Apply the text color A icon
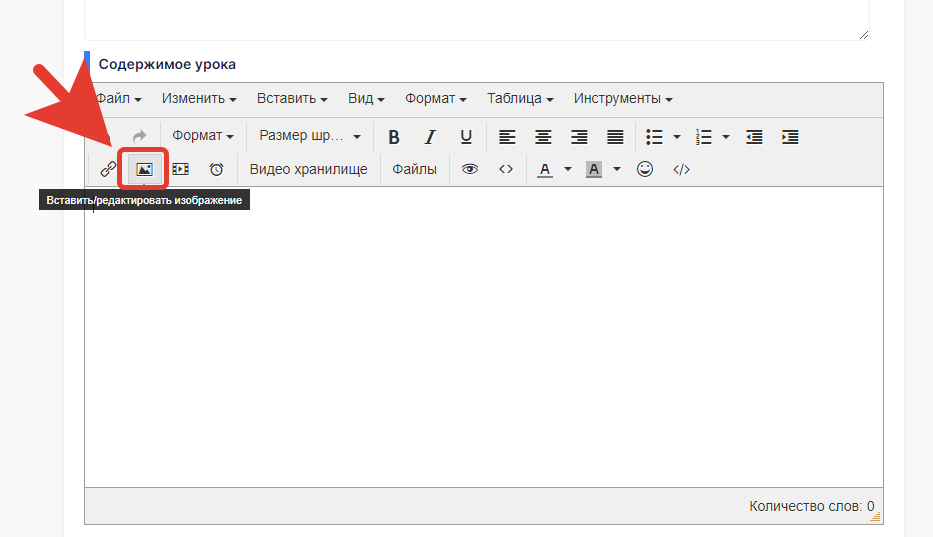This screenshot has width=933, height=537. pos(544,169)
